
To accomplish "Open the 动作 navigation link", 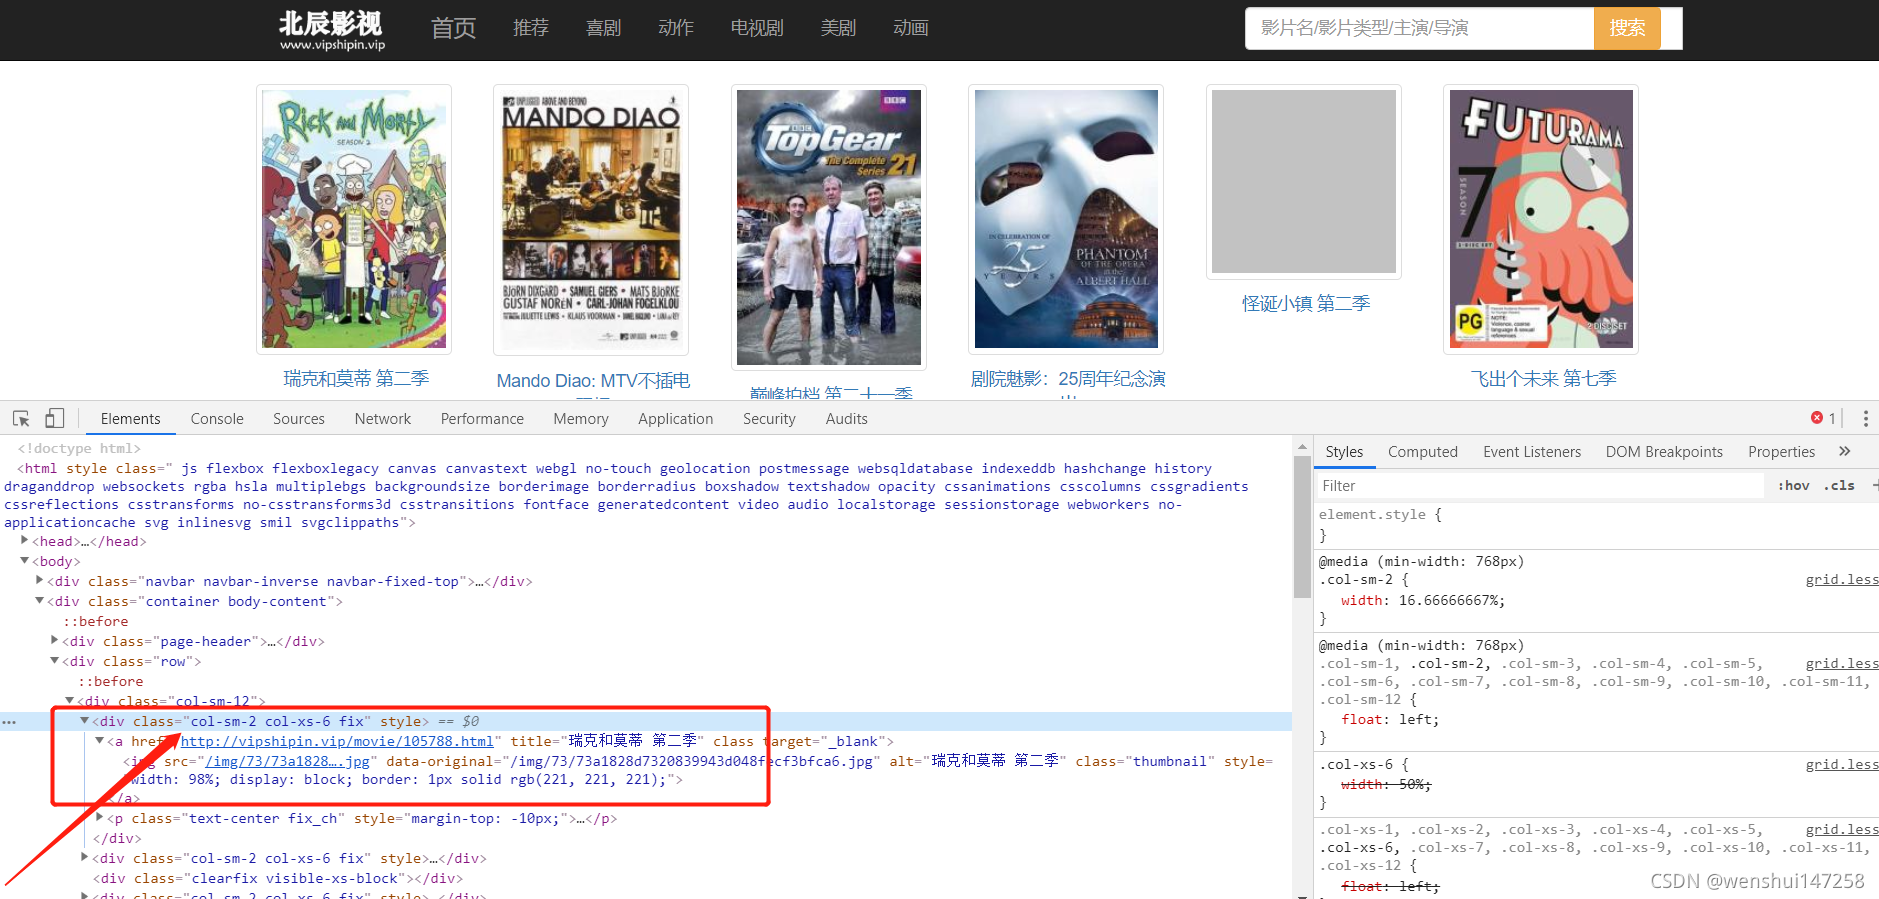I will click(676, 28).
